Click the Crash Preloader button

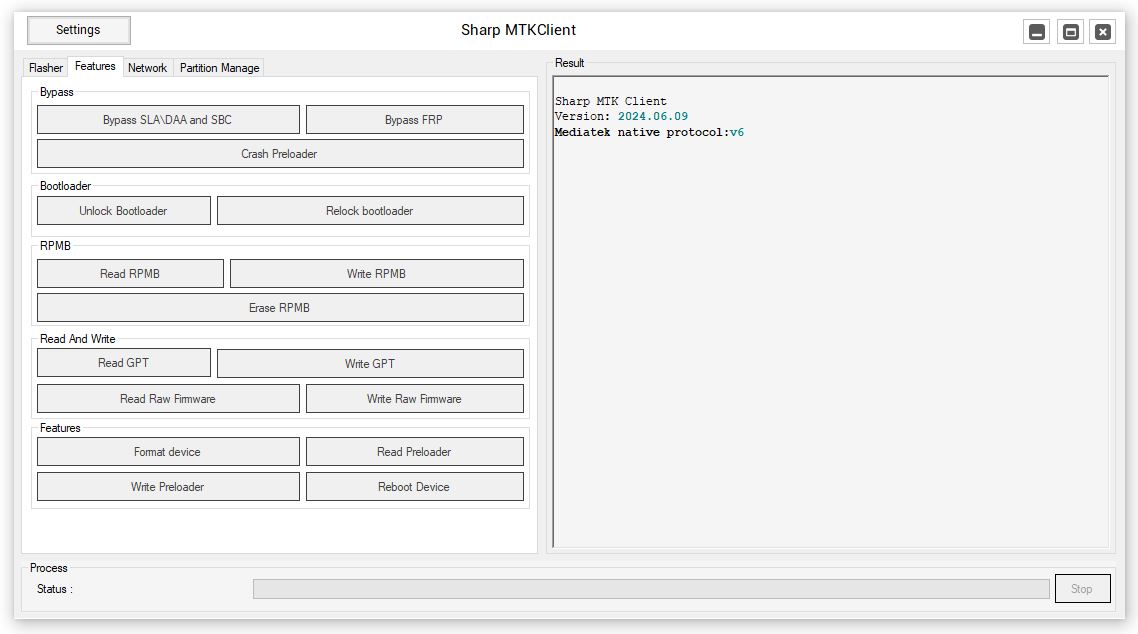(279, 154)
